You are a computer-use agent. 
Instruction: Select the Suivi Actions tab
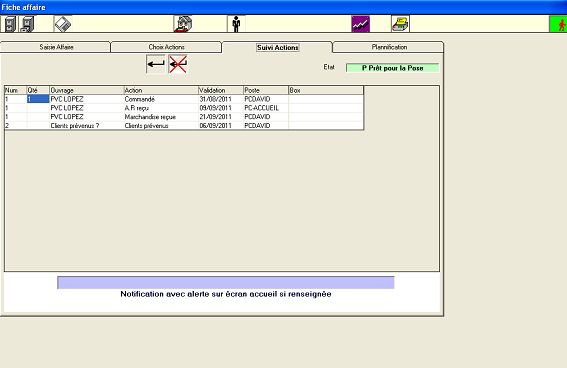(x=277, y=47)
